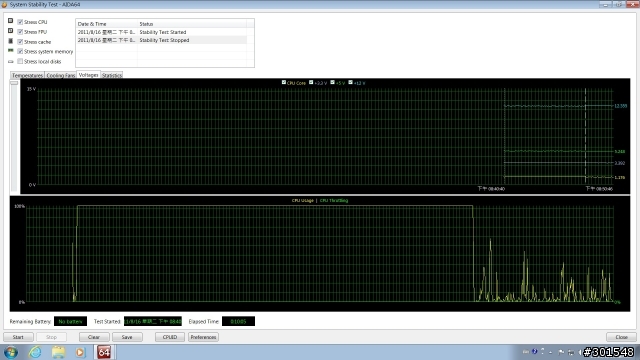The image size is (640, 360).
Task: Click the No battery status field
Action: coord(70,322)
